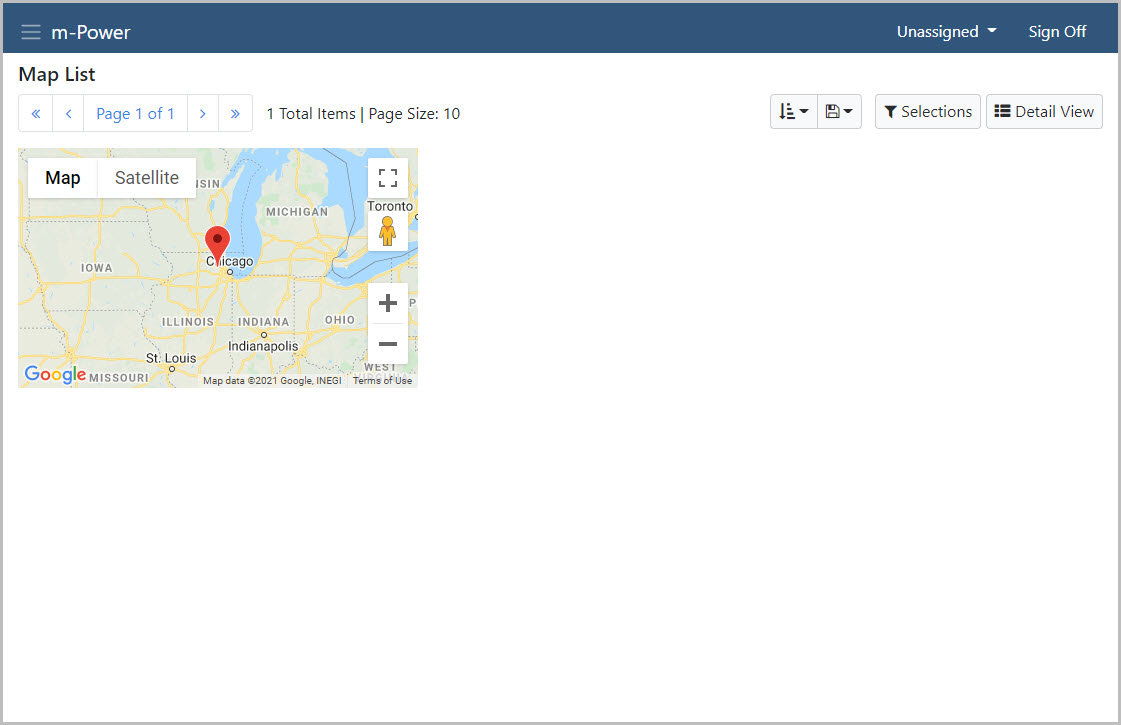Viewport: 1121px width, 725px height.
Task: Click the Map List heading
Action: pyautogui.click(x=57, y=74)
